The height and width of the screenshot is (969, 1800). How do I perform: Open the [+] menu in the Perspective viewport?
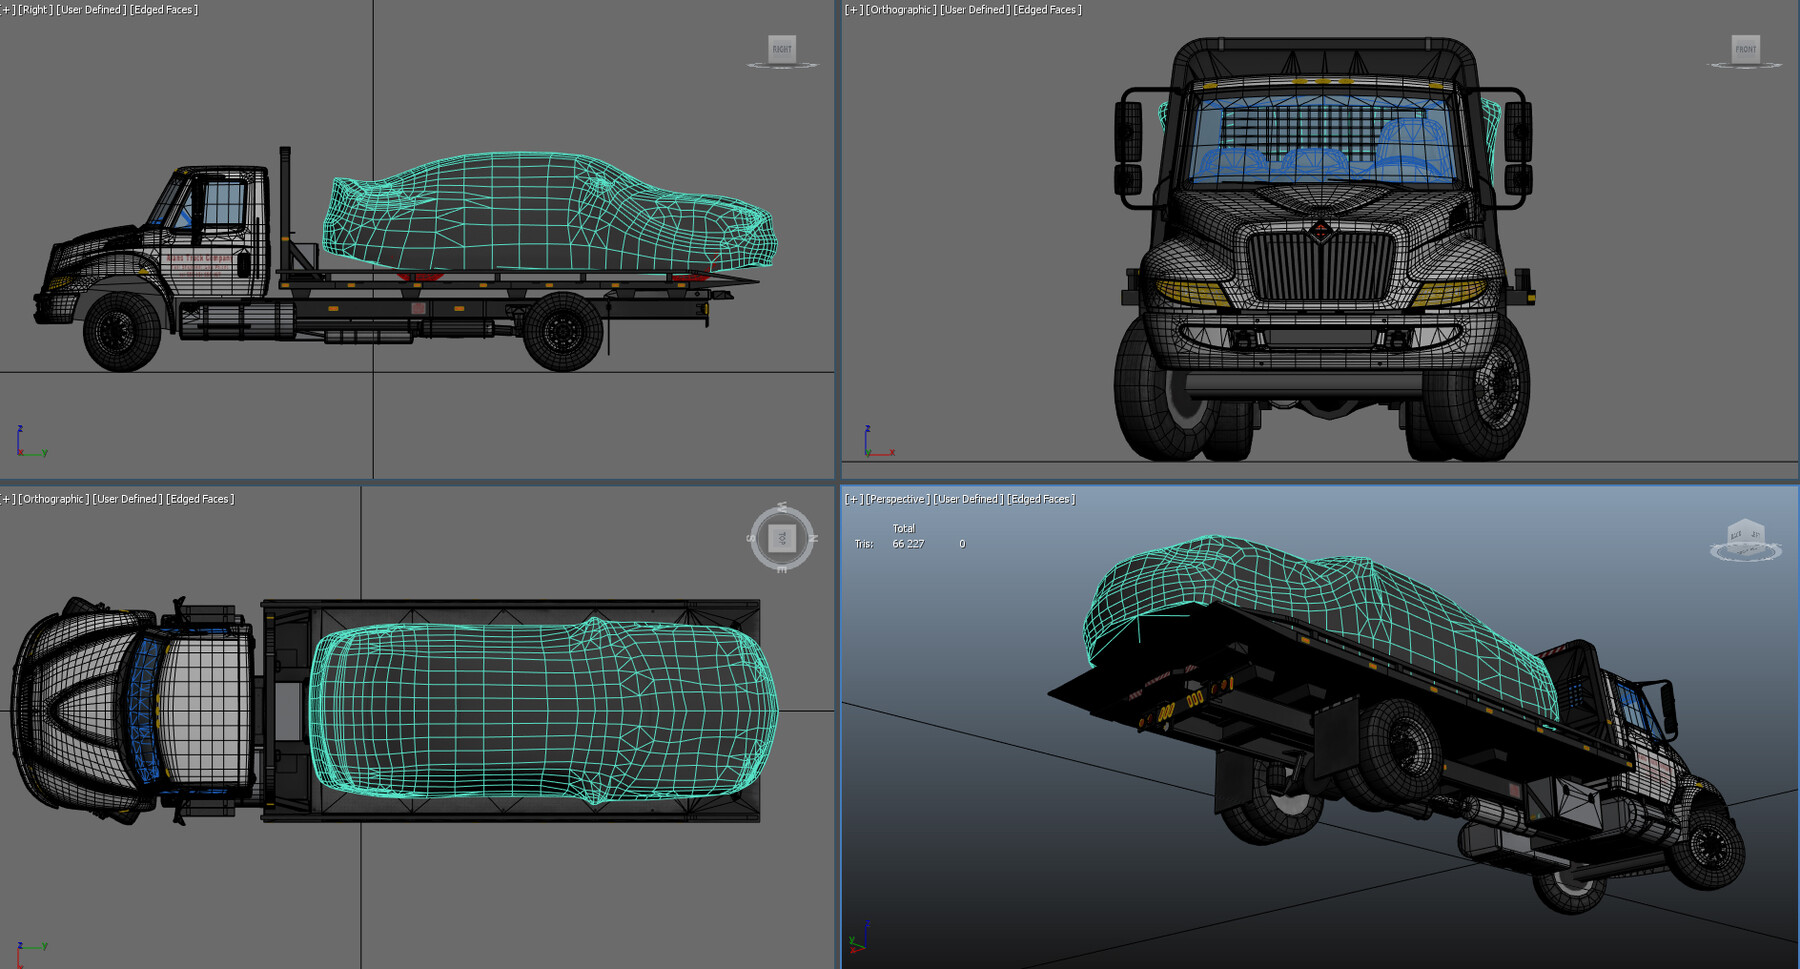coord(853,499)
